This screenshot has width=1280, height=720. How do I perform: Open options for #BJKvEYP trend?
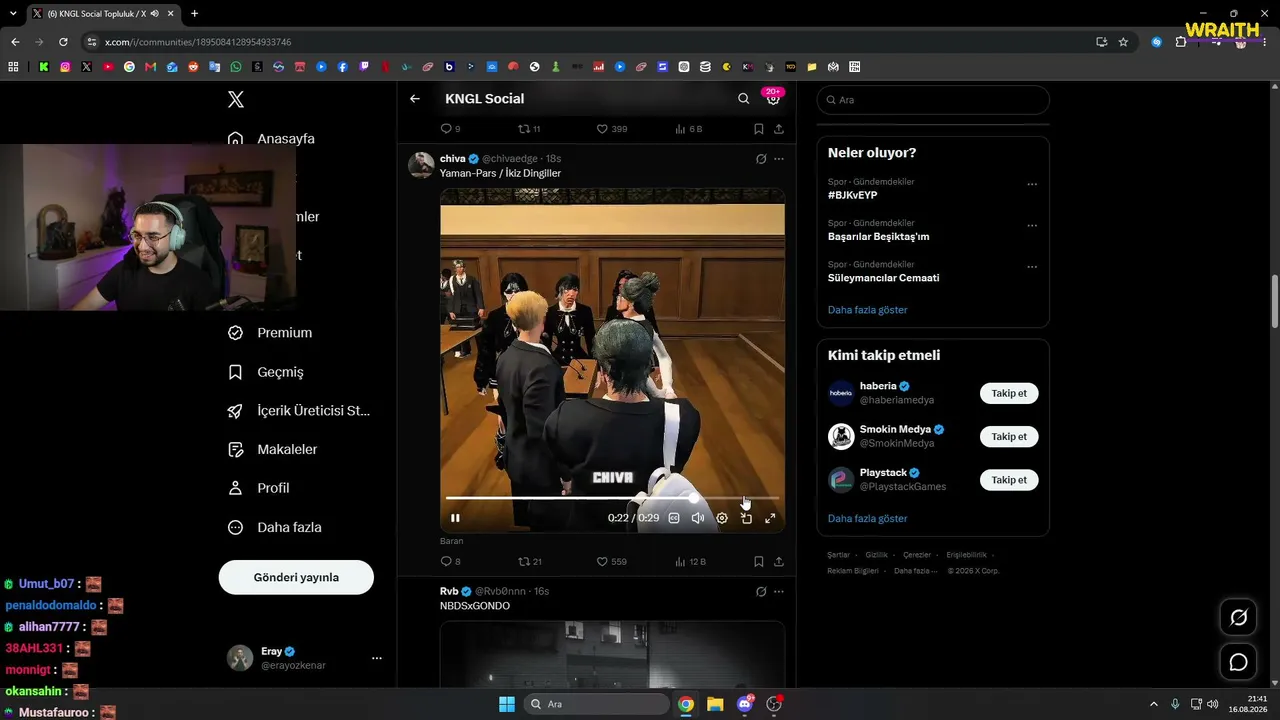coord(1032,184)
